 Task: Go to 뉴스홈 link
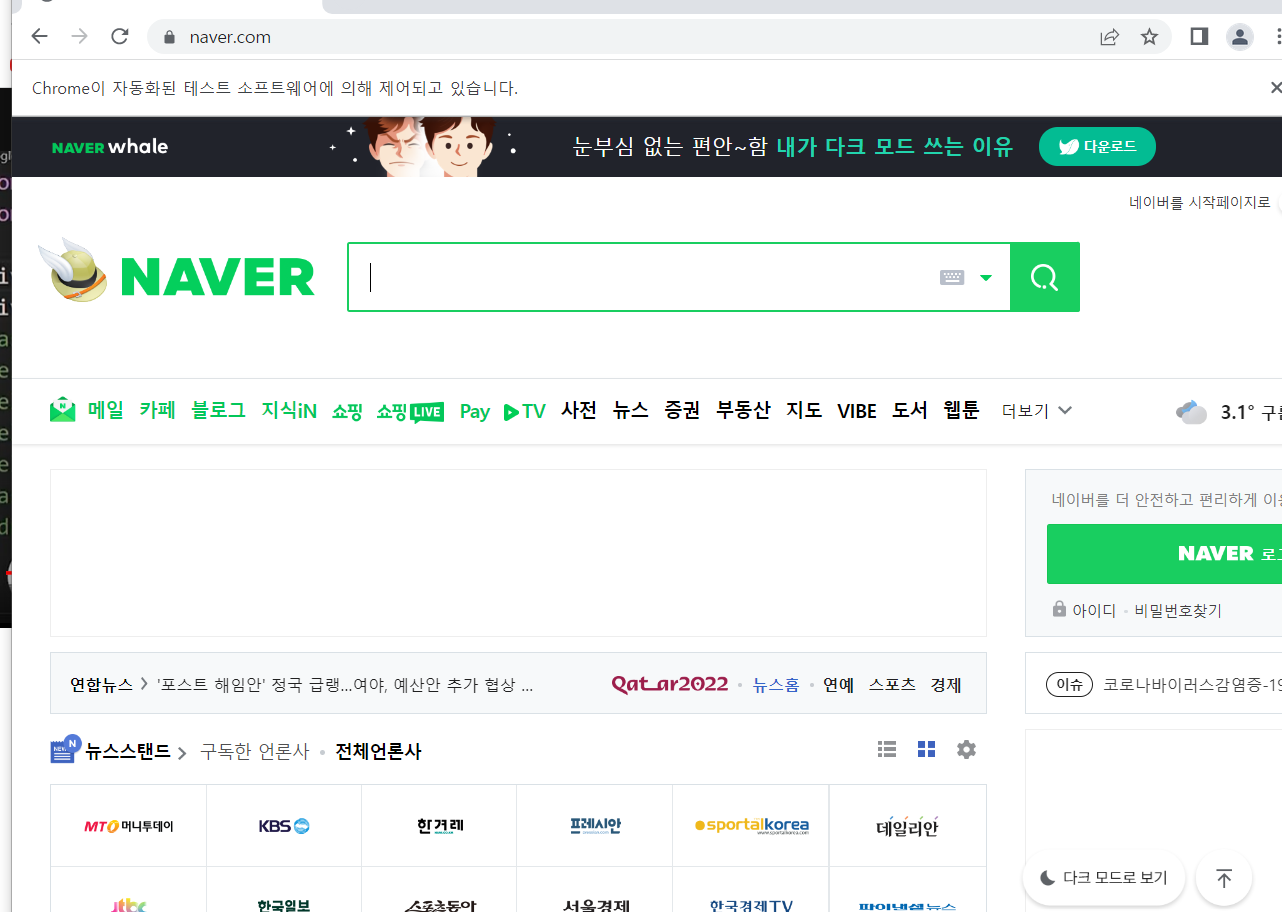pyautogui.click(x=776, y=685)
